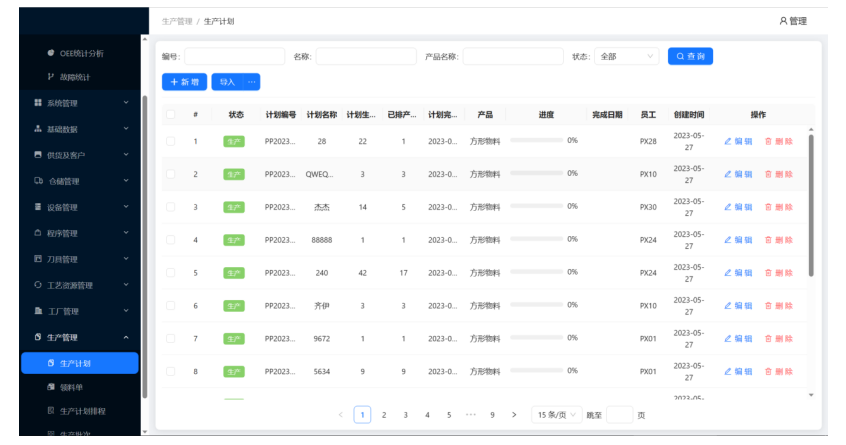The width and height of the screenshot is (846, 445).
Task: Open the 状态 dropdown showing 全部
Action: (x=626, y=57)
